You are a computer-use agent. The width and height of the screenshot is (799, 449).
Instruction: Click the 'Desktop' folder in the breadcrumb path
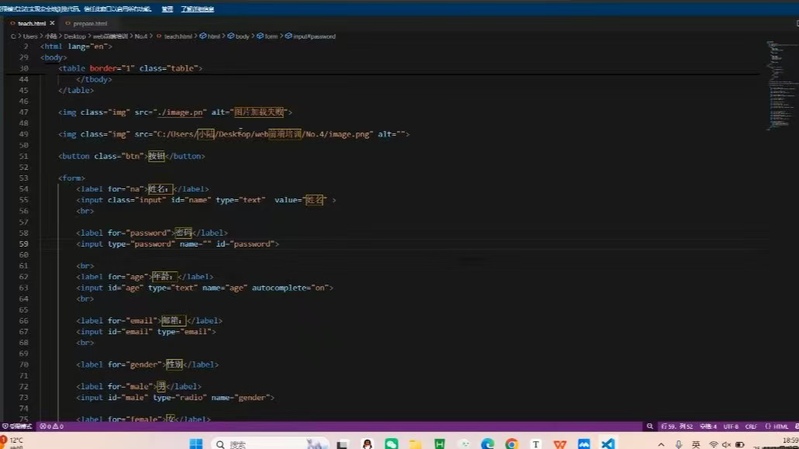click(x=75, y=36)
